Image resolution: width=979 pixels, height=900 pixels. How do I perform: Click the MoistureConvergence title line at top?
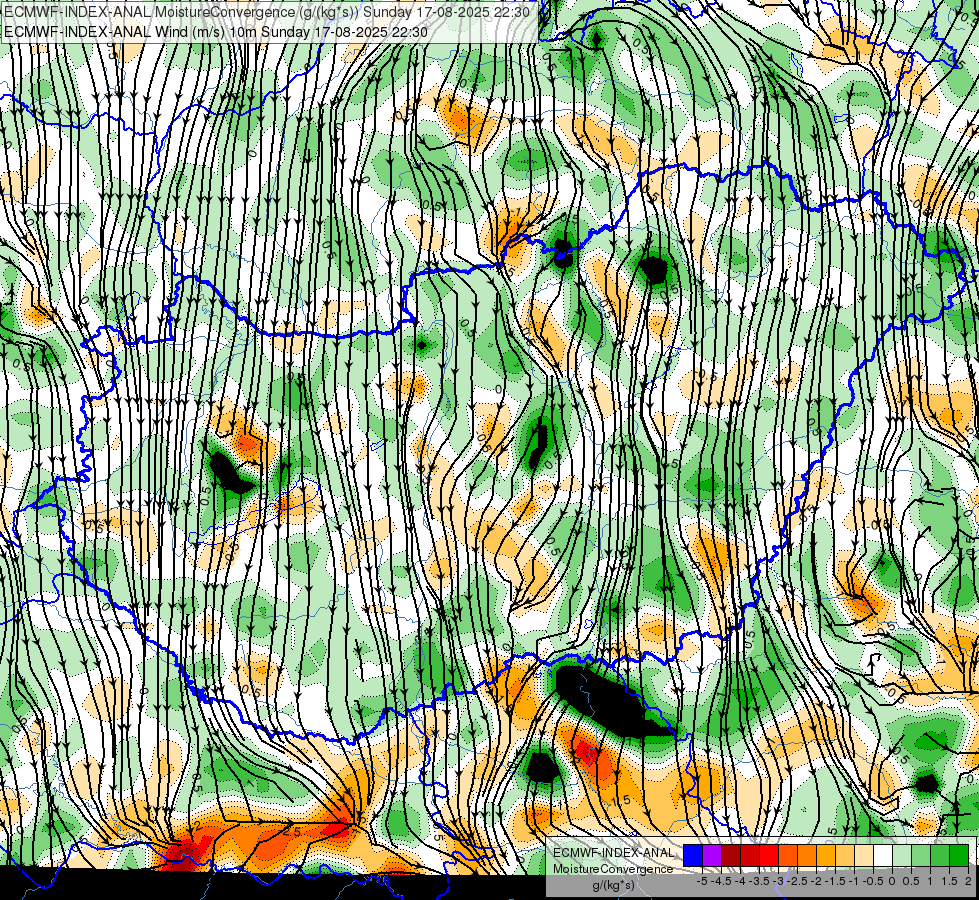(x=267, y=12)
